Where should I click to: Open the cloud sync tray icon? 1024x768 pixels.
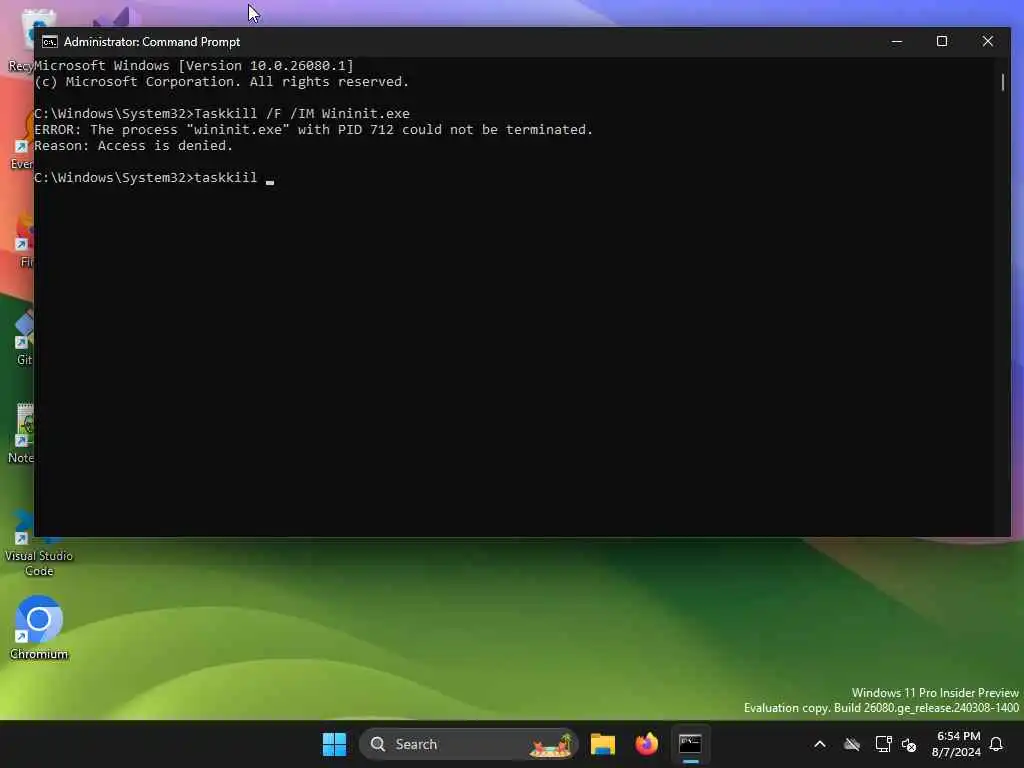(852, 744)
